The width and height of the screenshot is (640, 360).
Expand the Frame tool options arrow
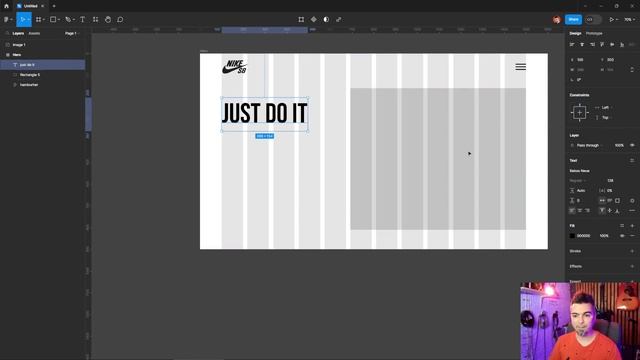(x=44, y=20)
